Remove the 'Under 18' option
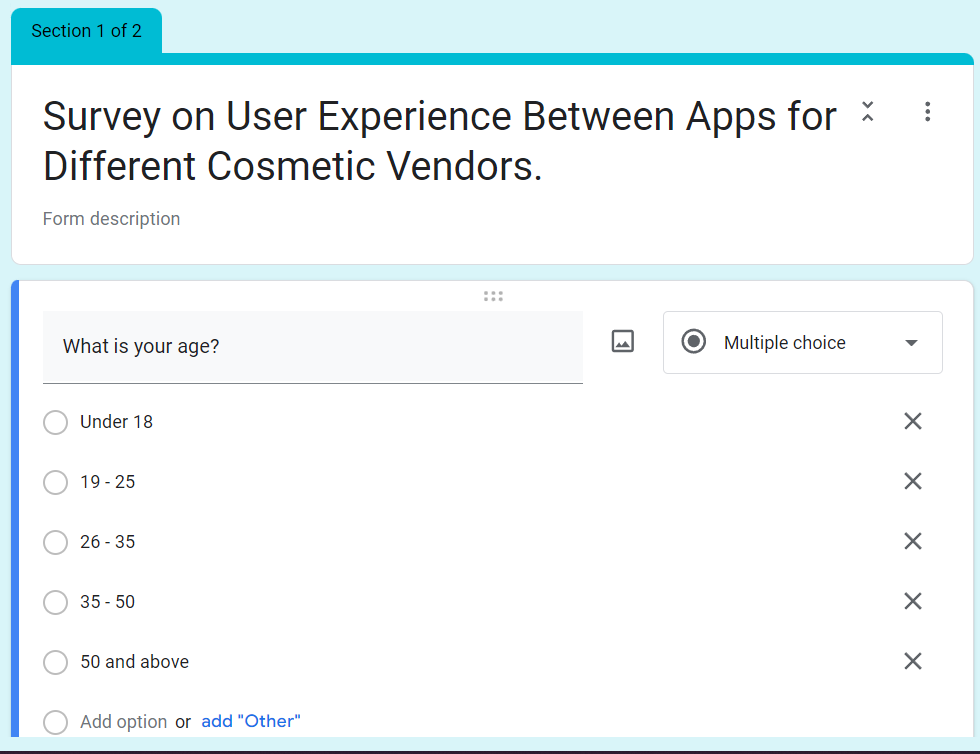Image resolution: width=980 pixels, height=754 pixels. click(x=913, y=421)
